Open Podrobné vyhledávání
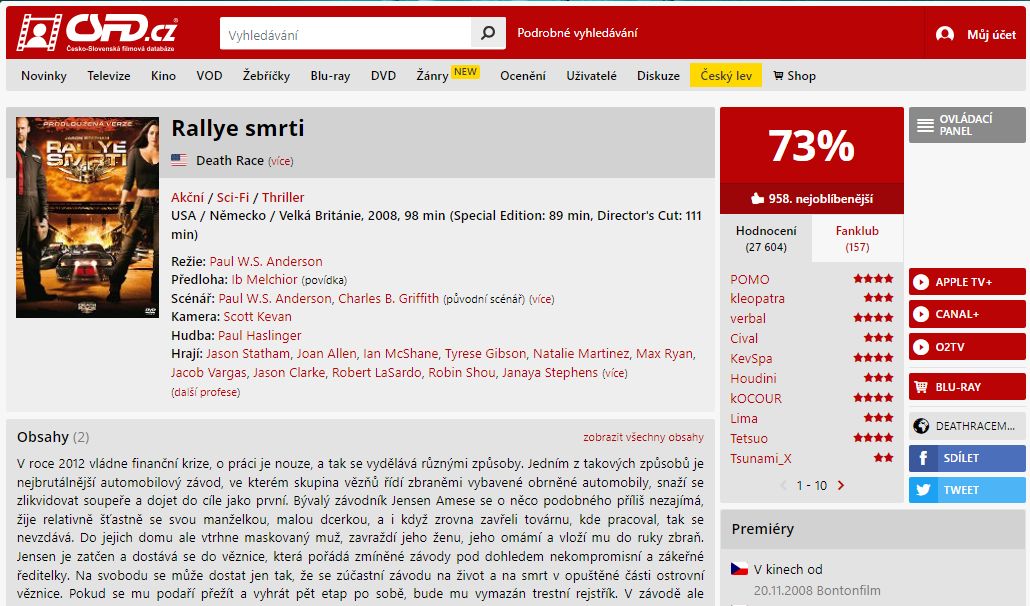This screenshot has height=606, width=1030. [x=577, y=33]
